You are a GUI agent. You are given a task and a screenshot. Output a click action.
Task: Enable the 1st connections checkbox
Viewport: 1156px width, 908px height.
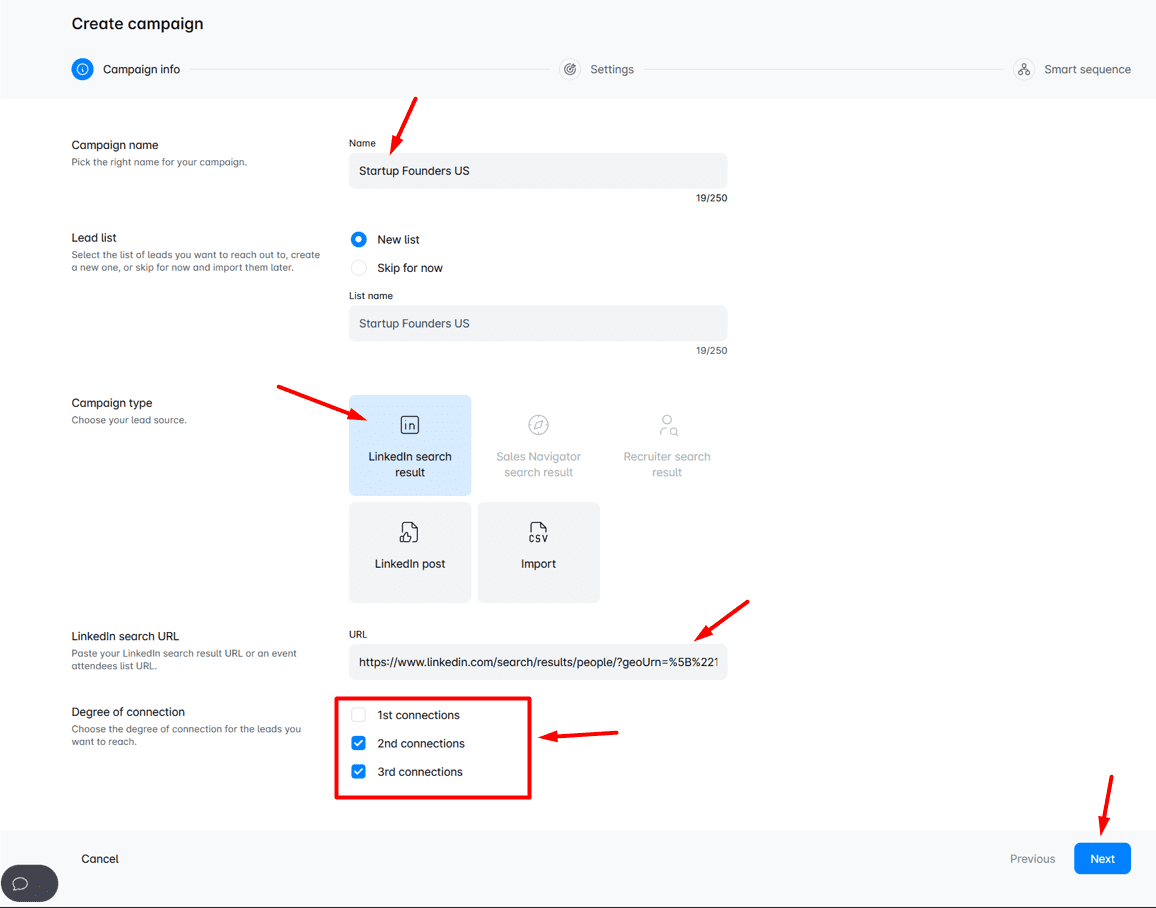click(x=359, y=715)
